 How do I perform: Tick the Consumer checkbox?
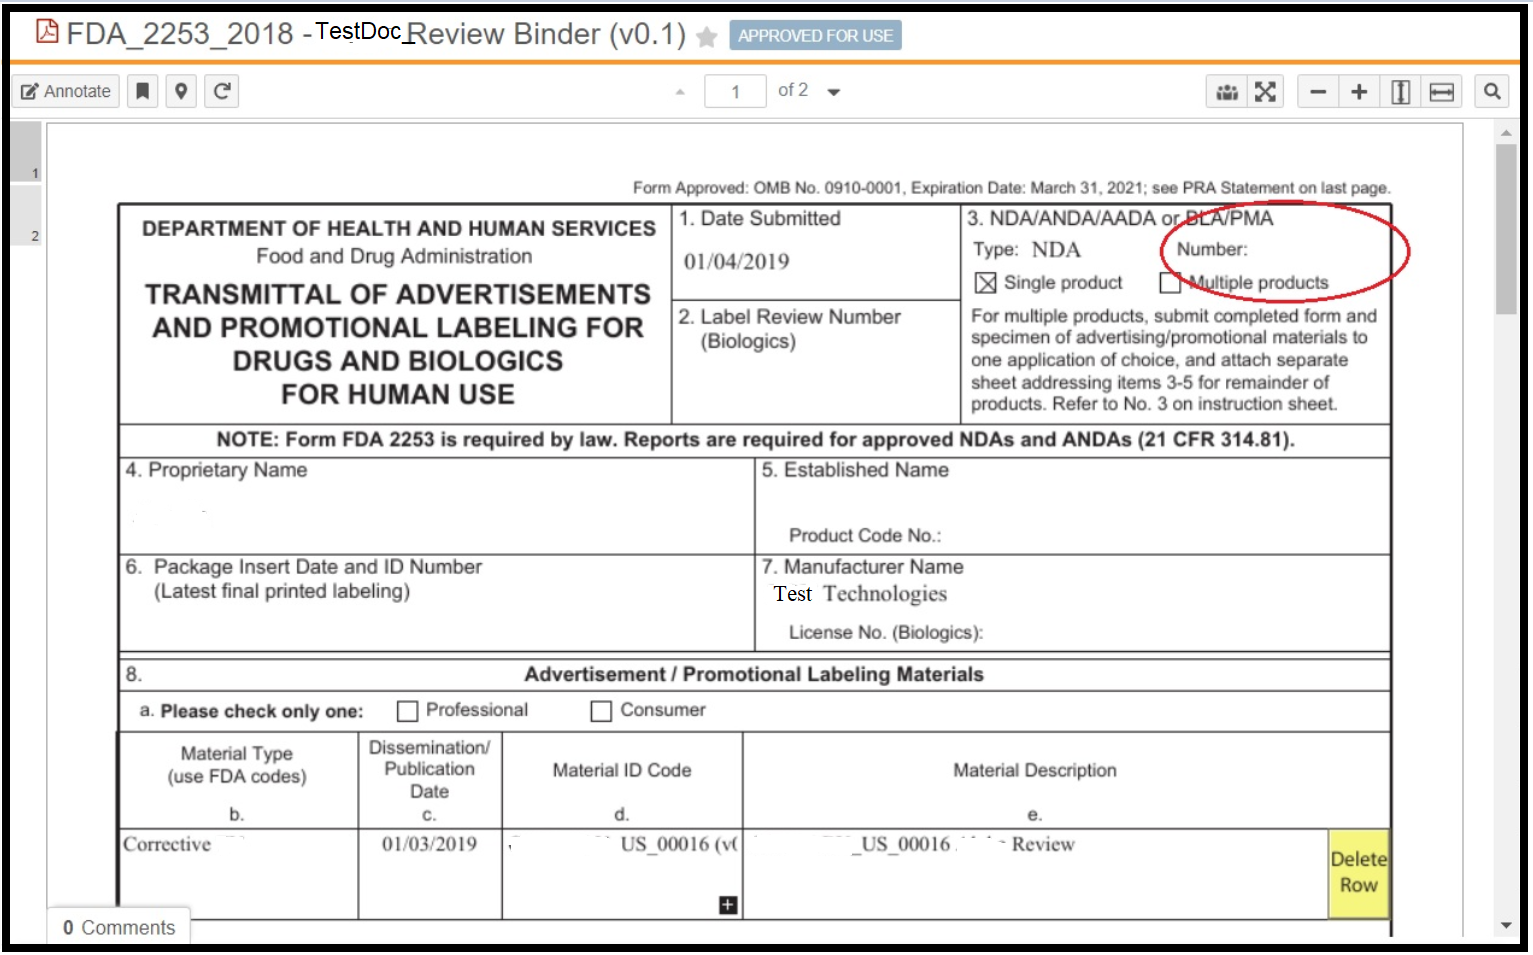pos(601,711)
